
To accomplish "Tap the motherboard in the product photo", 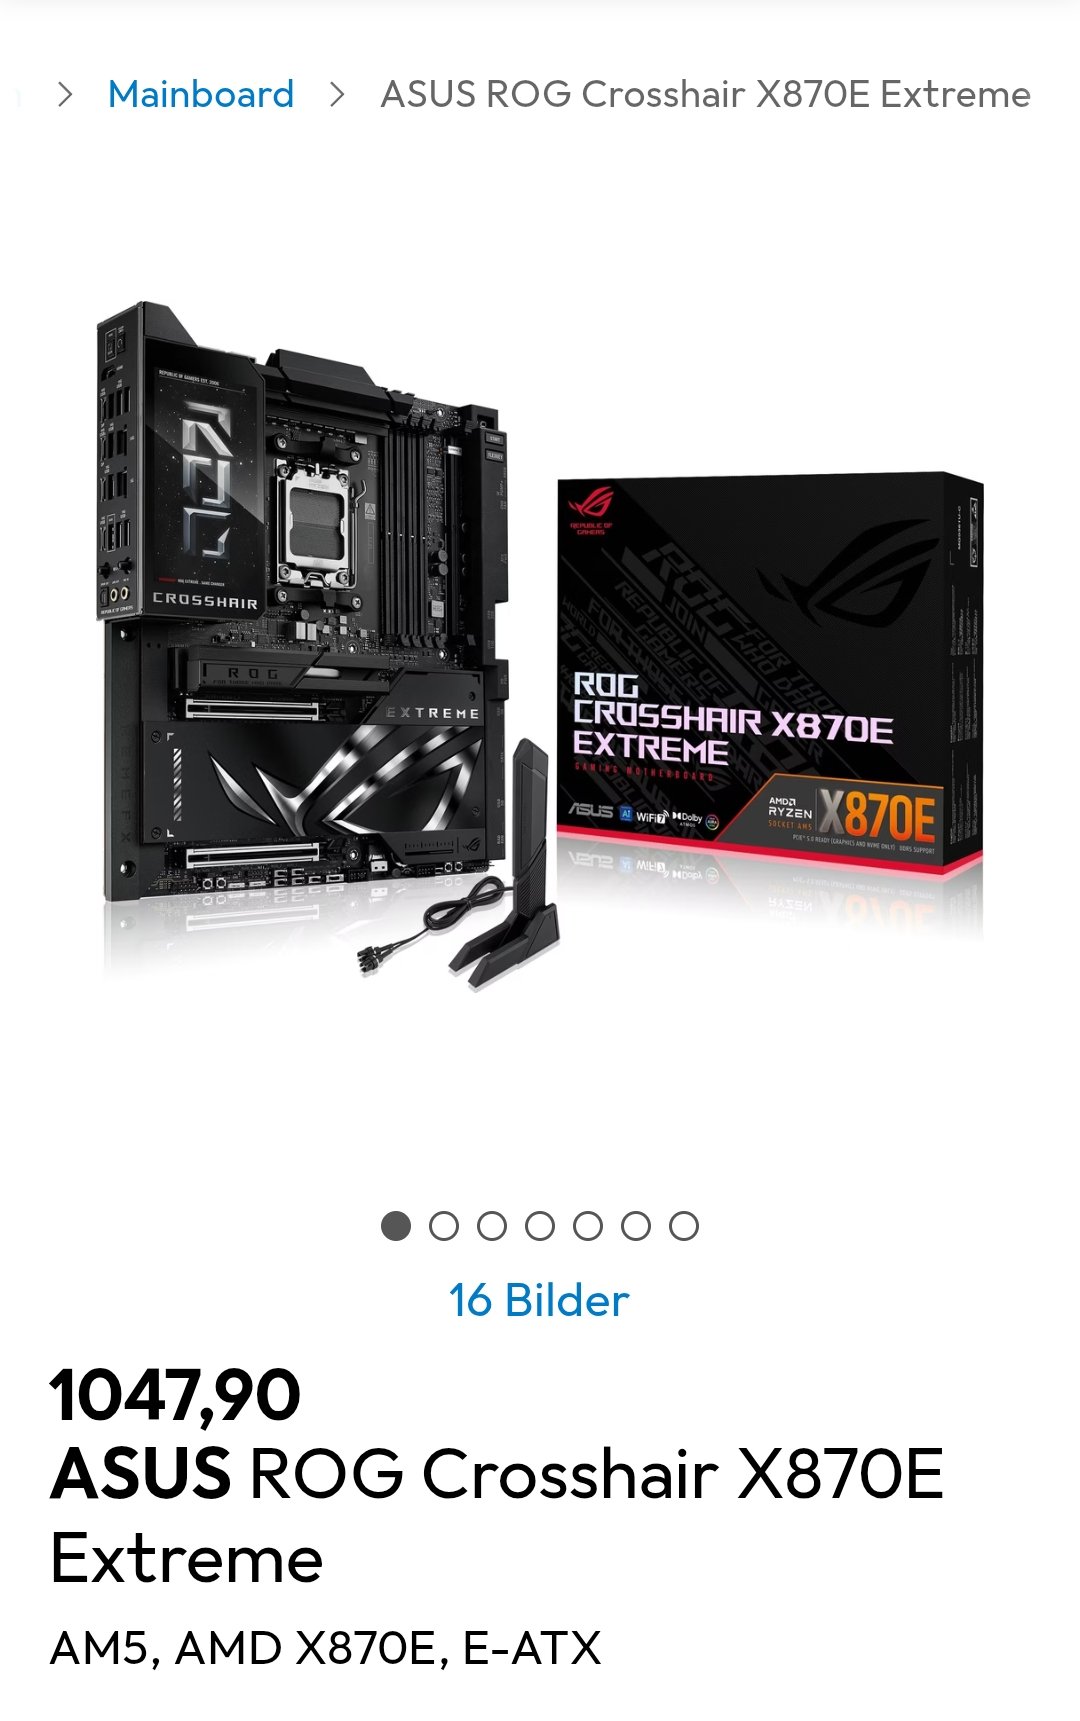I will coord(300,600).
